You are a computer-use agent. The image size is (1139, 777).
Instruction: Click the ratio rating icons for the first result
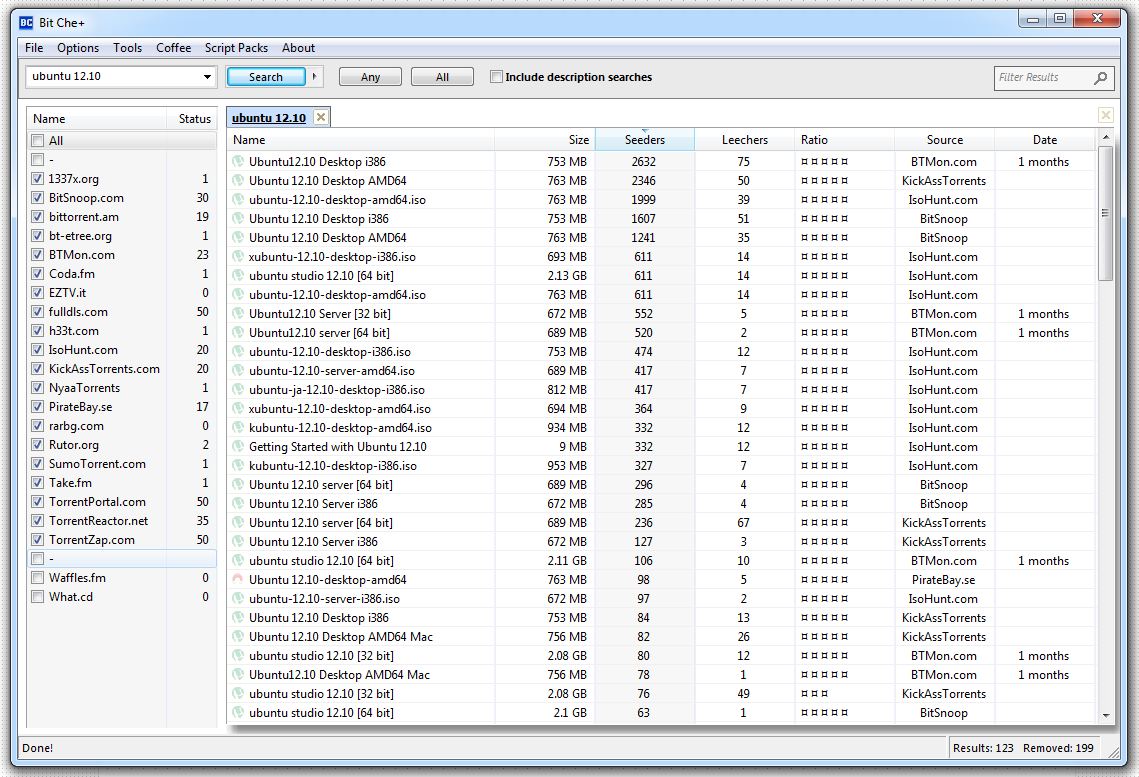(x=824, y=162)
